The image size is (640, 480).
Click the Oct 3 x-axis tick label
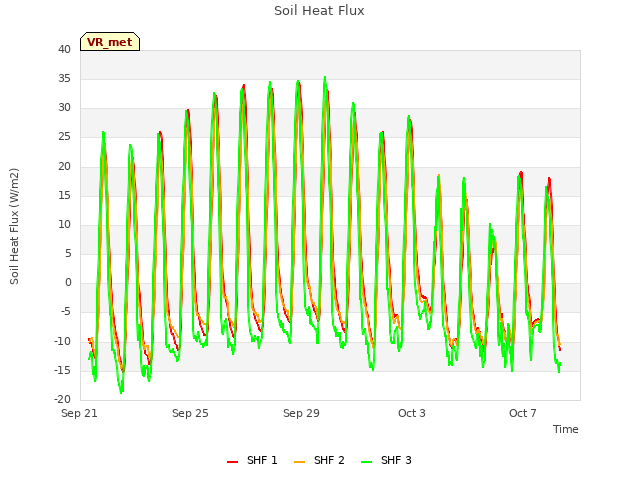coord(412,413)
